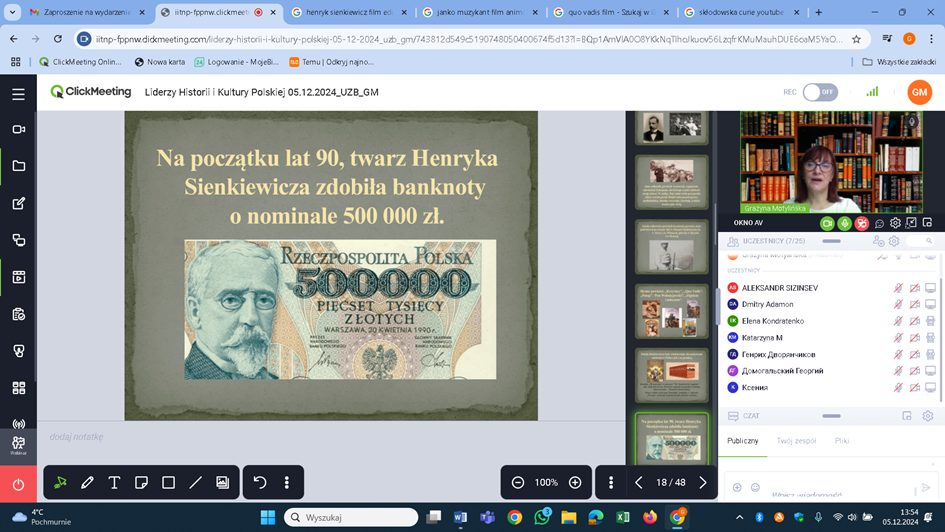Click the red power end-event button
Image resolution: width=945 pixels, height=532 pixels.
pos(18,484)
